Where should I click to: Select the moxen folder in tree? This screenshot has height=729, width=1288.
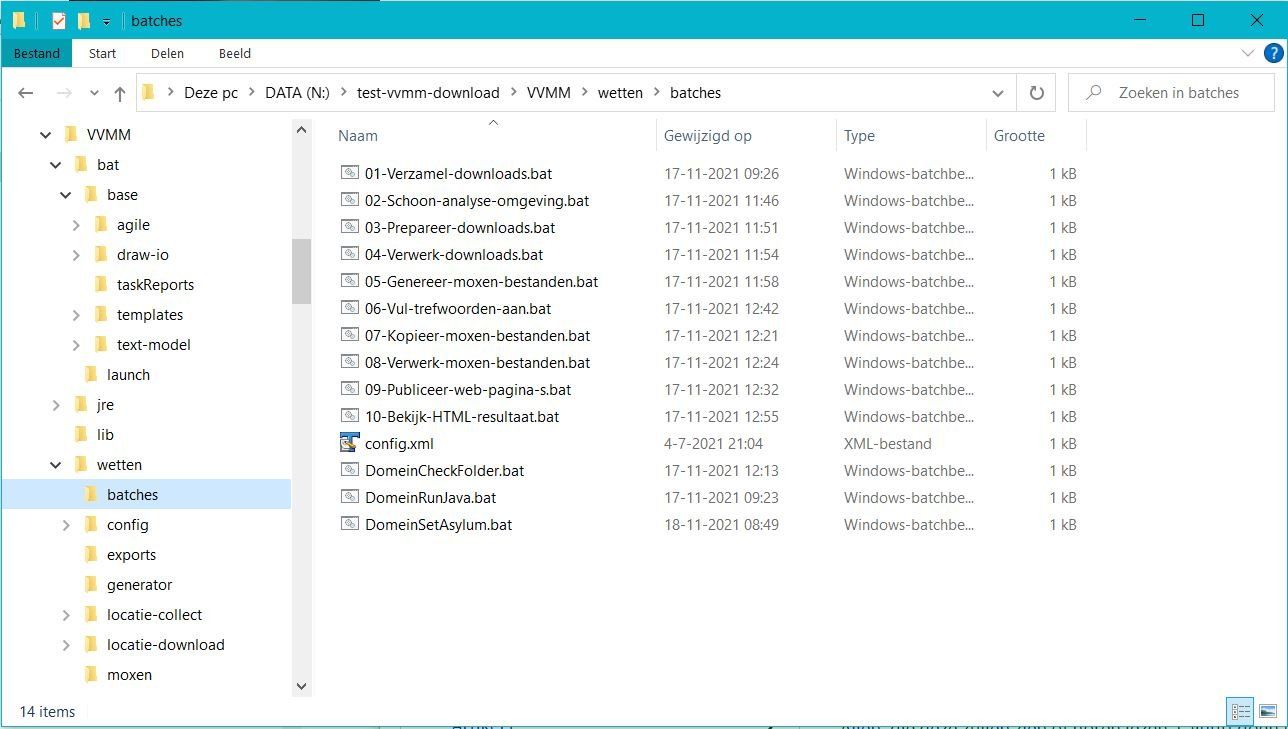129,675
